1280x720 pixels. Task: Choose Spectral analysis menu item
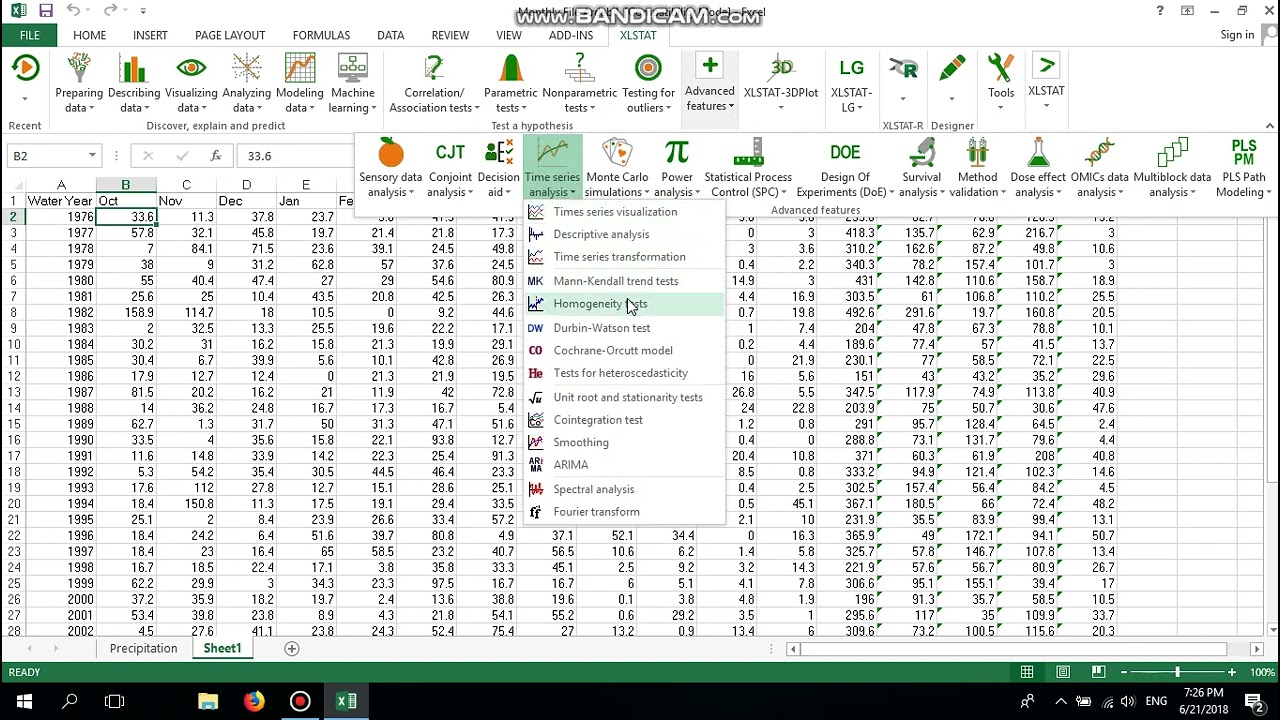pyautogui.click(x=624, y=489)
